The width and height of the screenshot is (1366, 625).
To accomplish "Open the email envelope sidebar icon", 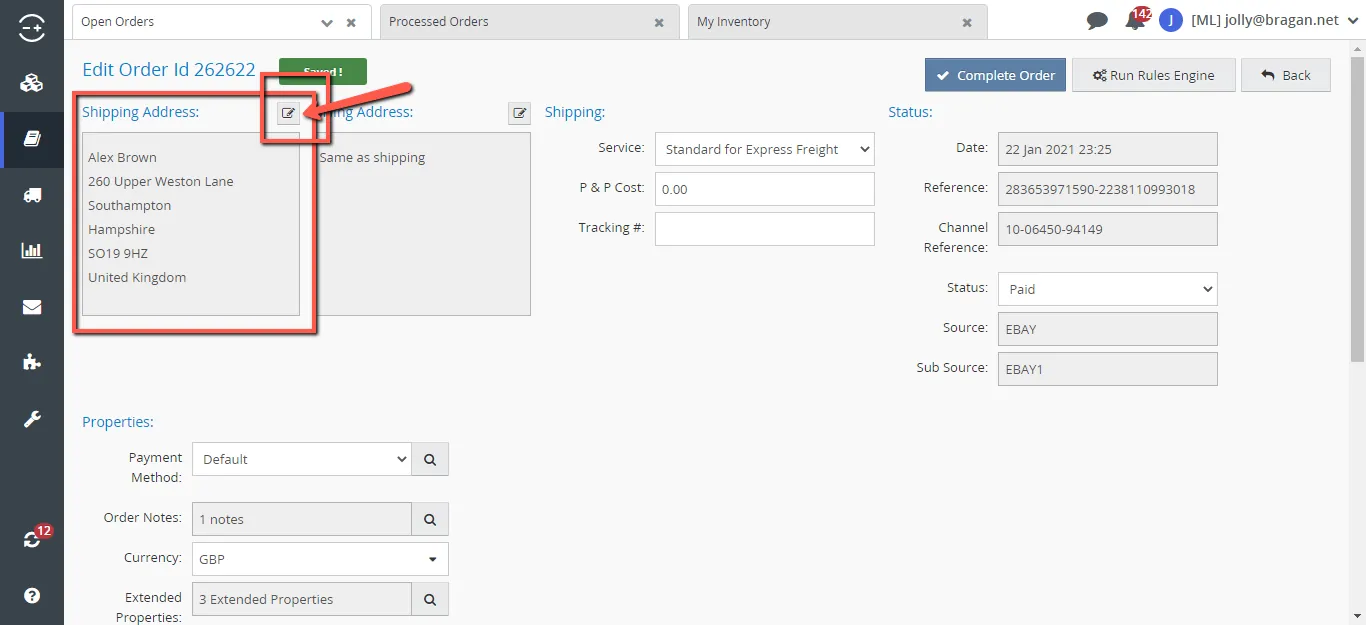I will pyautogui.click(x=32, y=307).
